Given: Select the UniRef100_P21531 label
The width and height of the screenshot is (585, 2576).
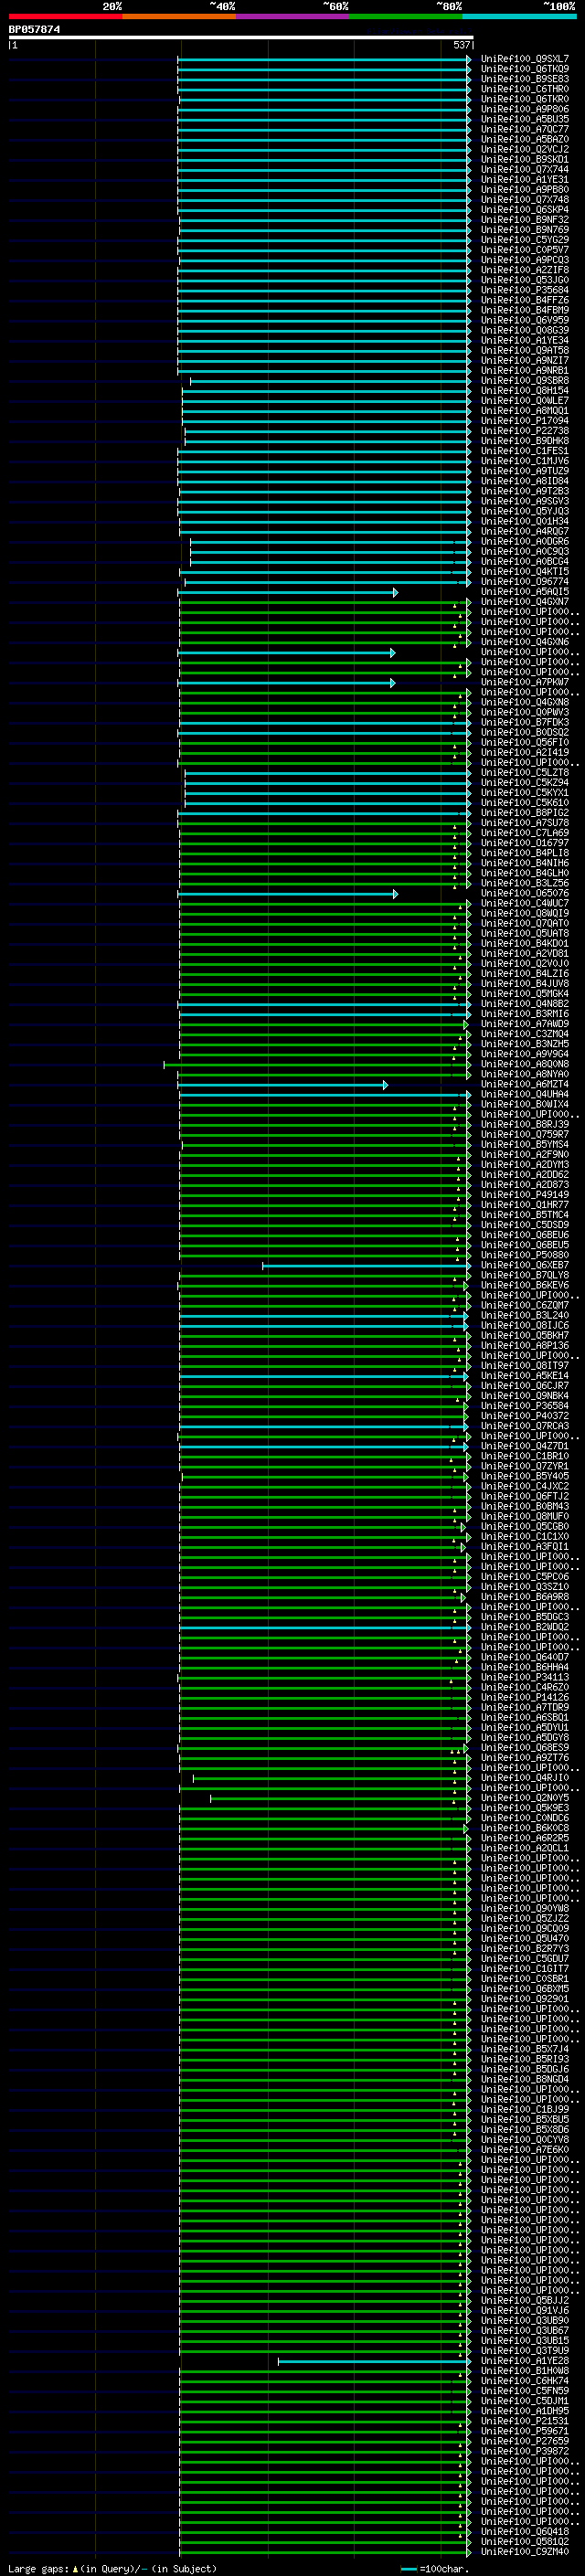Looking at the screenshot, I should click(525, 2421).
